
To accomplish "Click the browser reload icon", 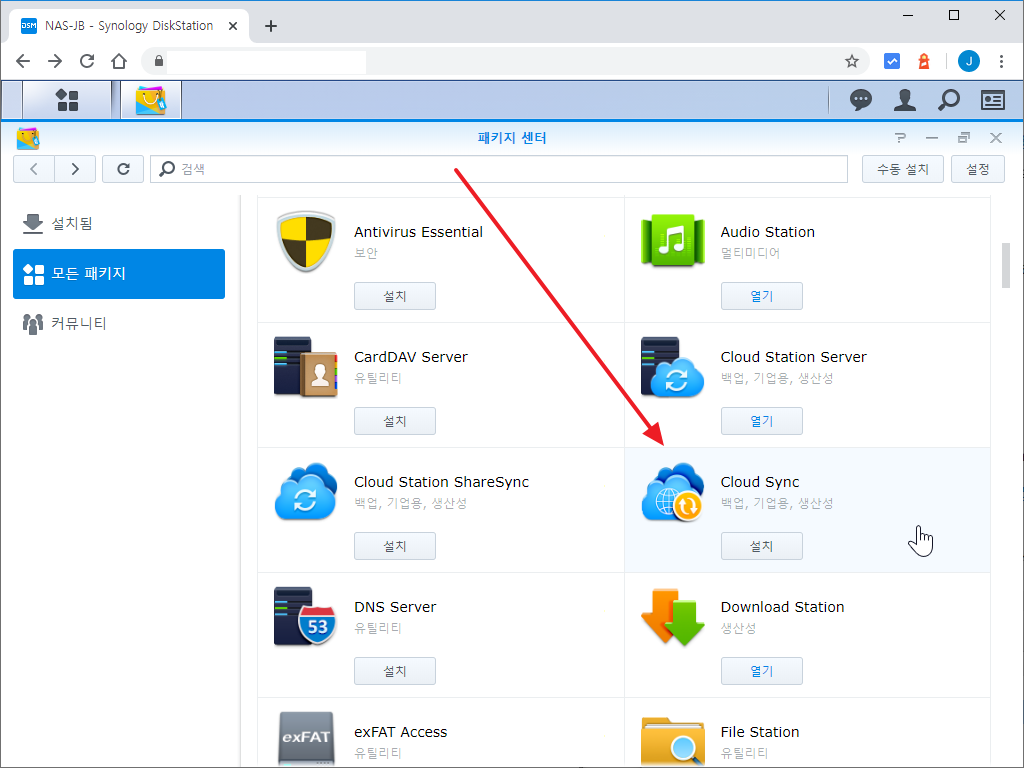I will (x=87, y=61).
